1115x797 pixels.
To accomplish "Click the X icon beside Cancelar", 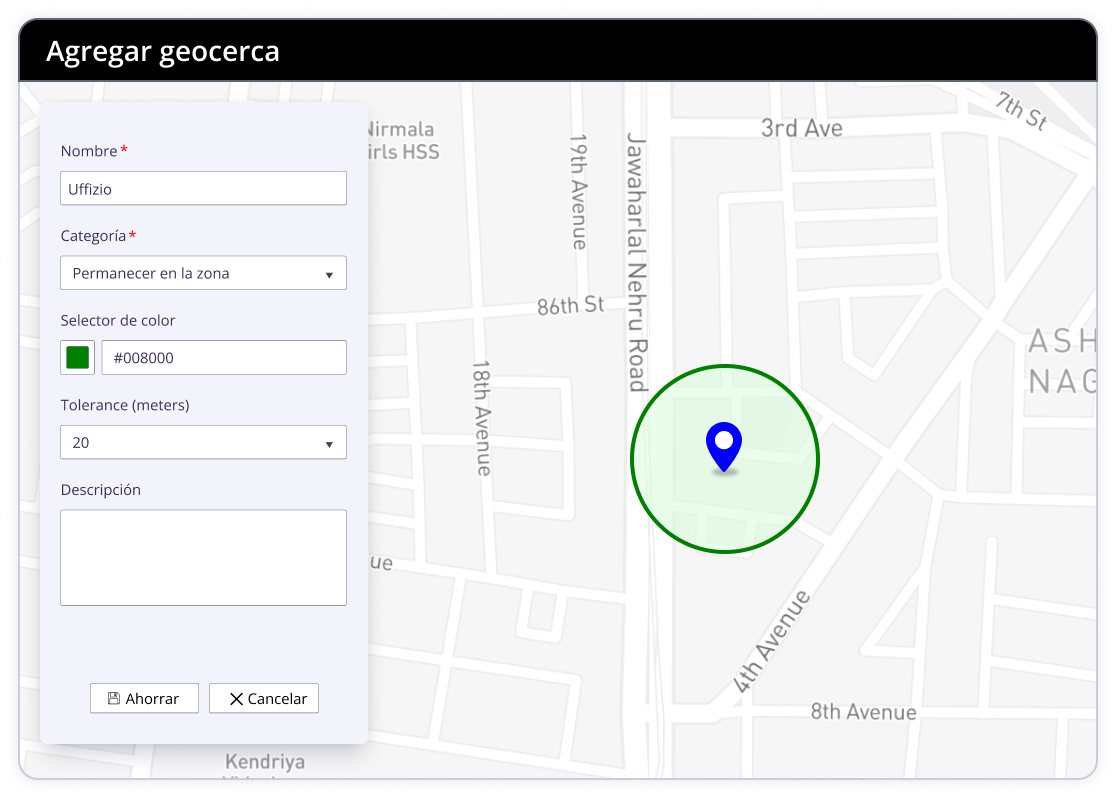I will click(236, 699).
